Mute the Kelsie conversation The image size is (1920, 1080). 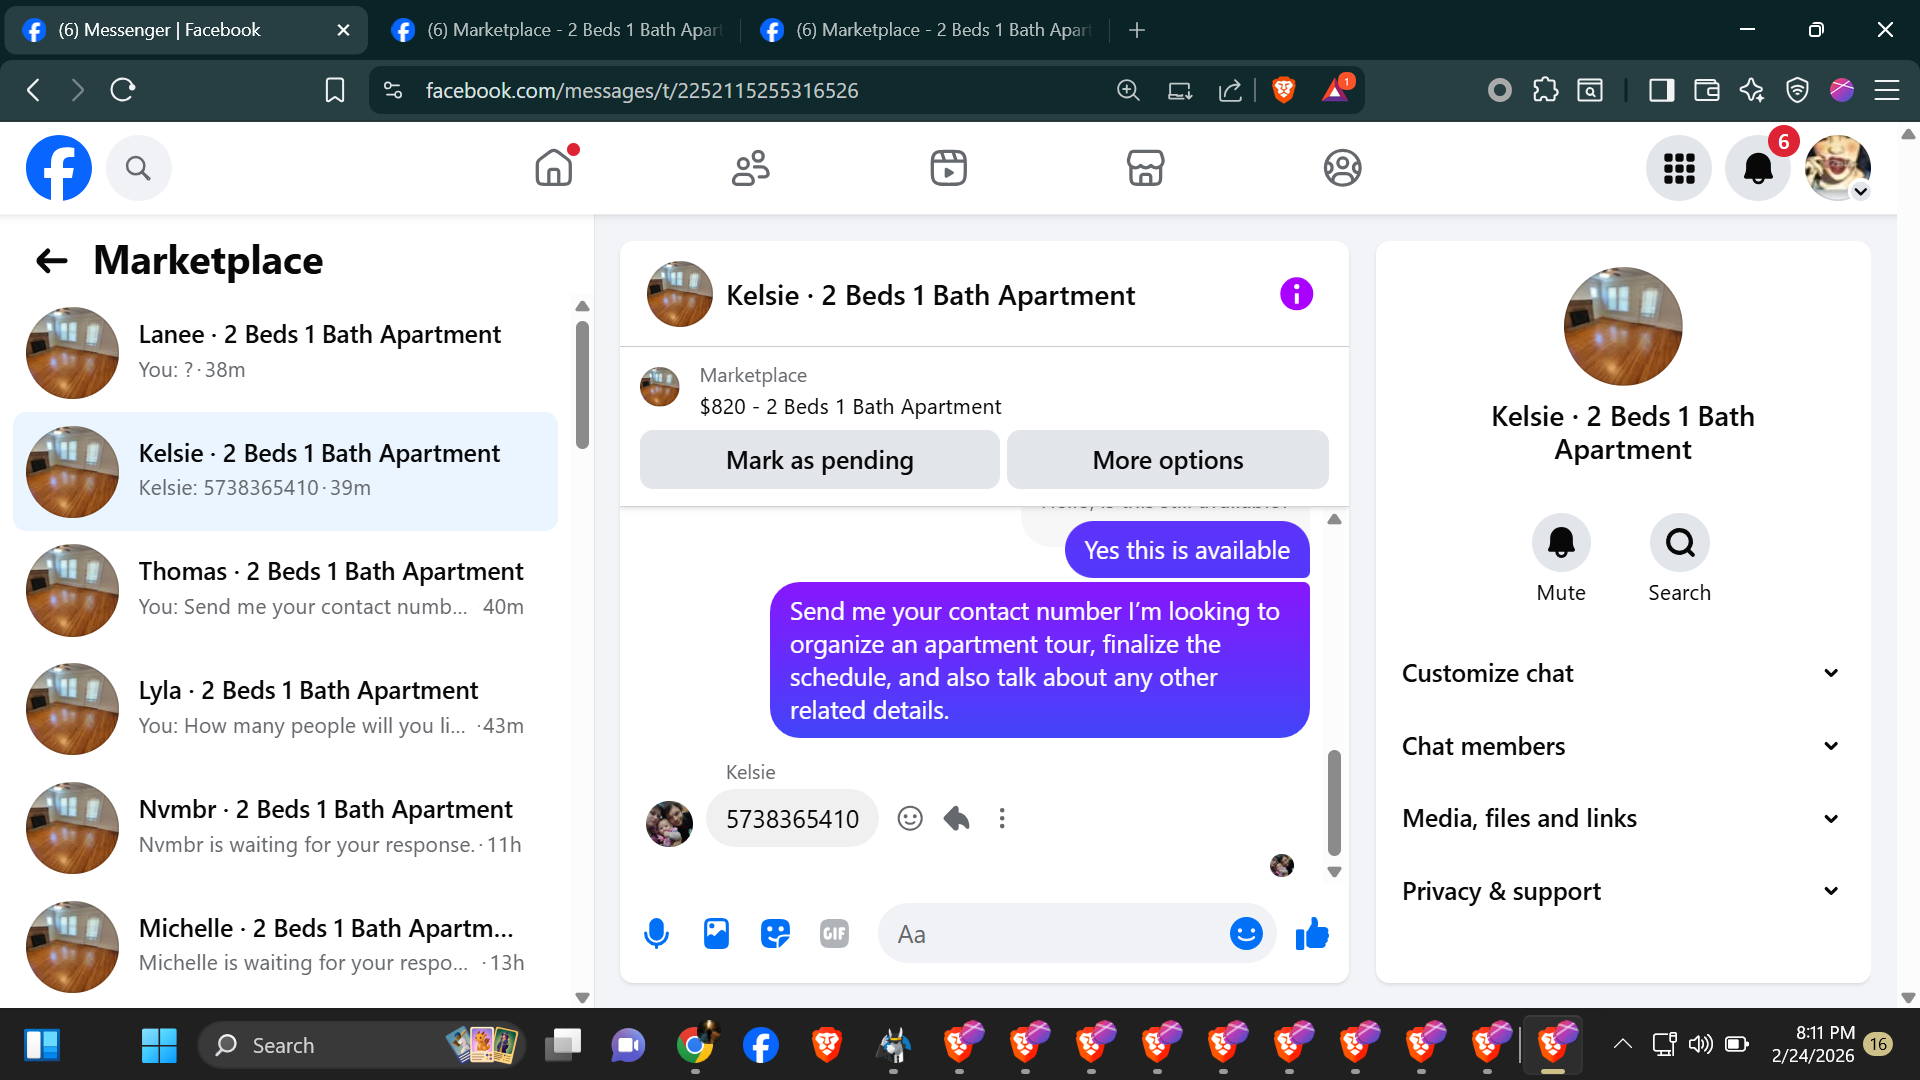(x=1560, y=543)
